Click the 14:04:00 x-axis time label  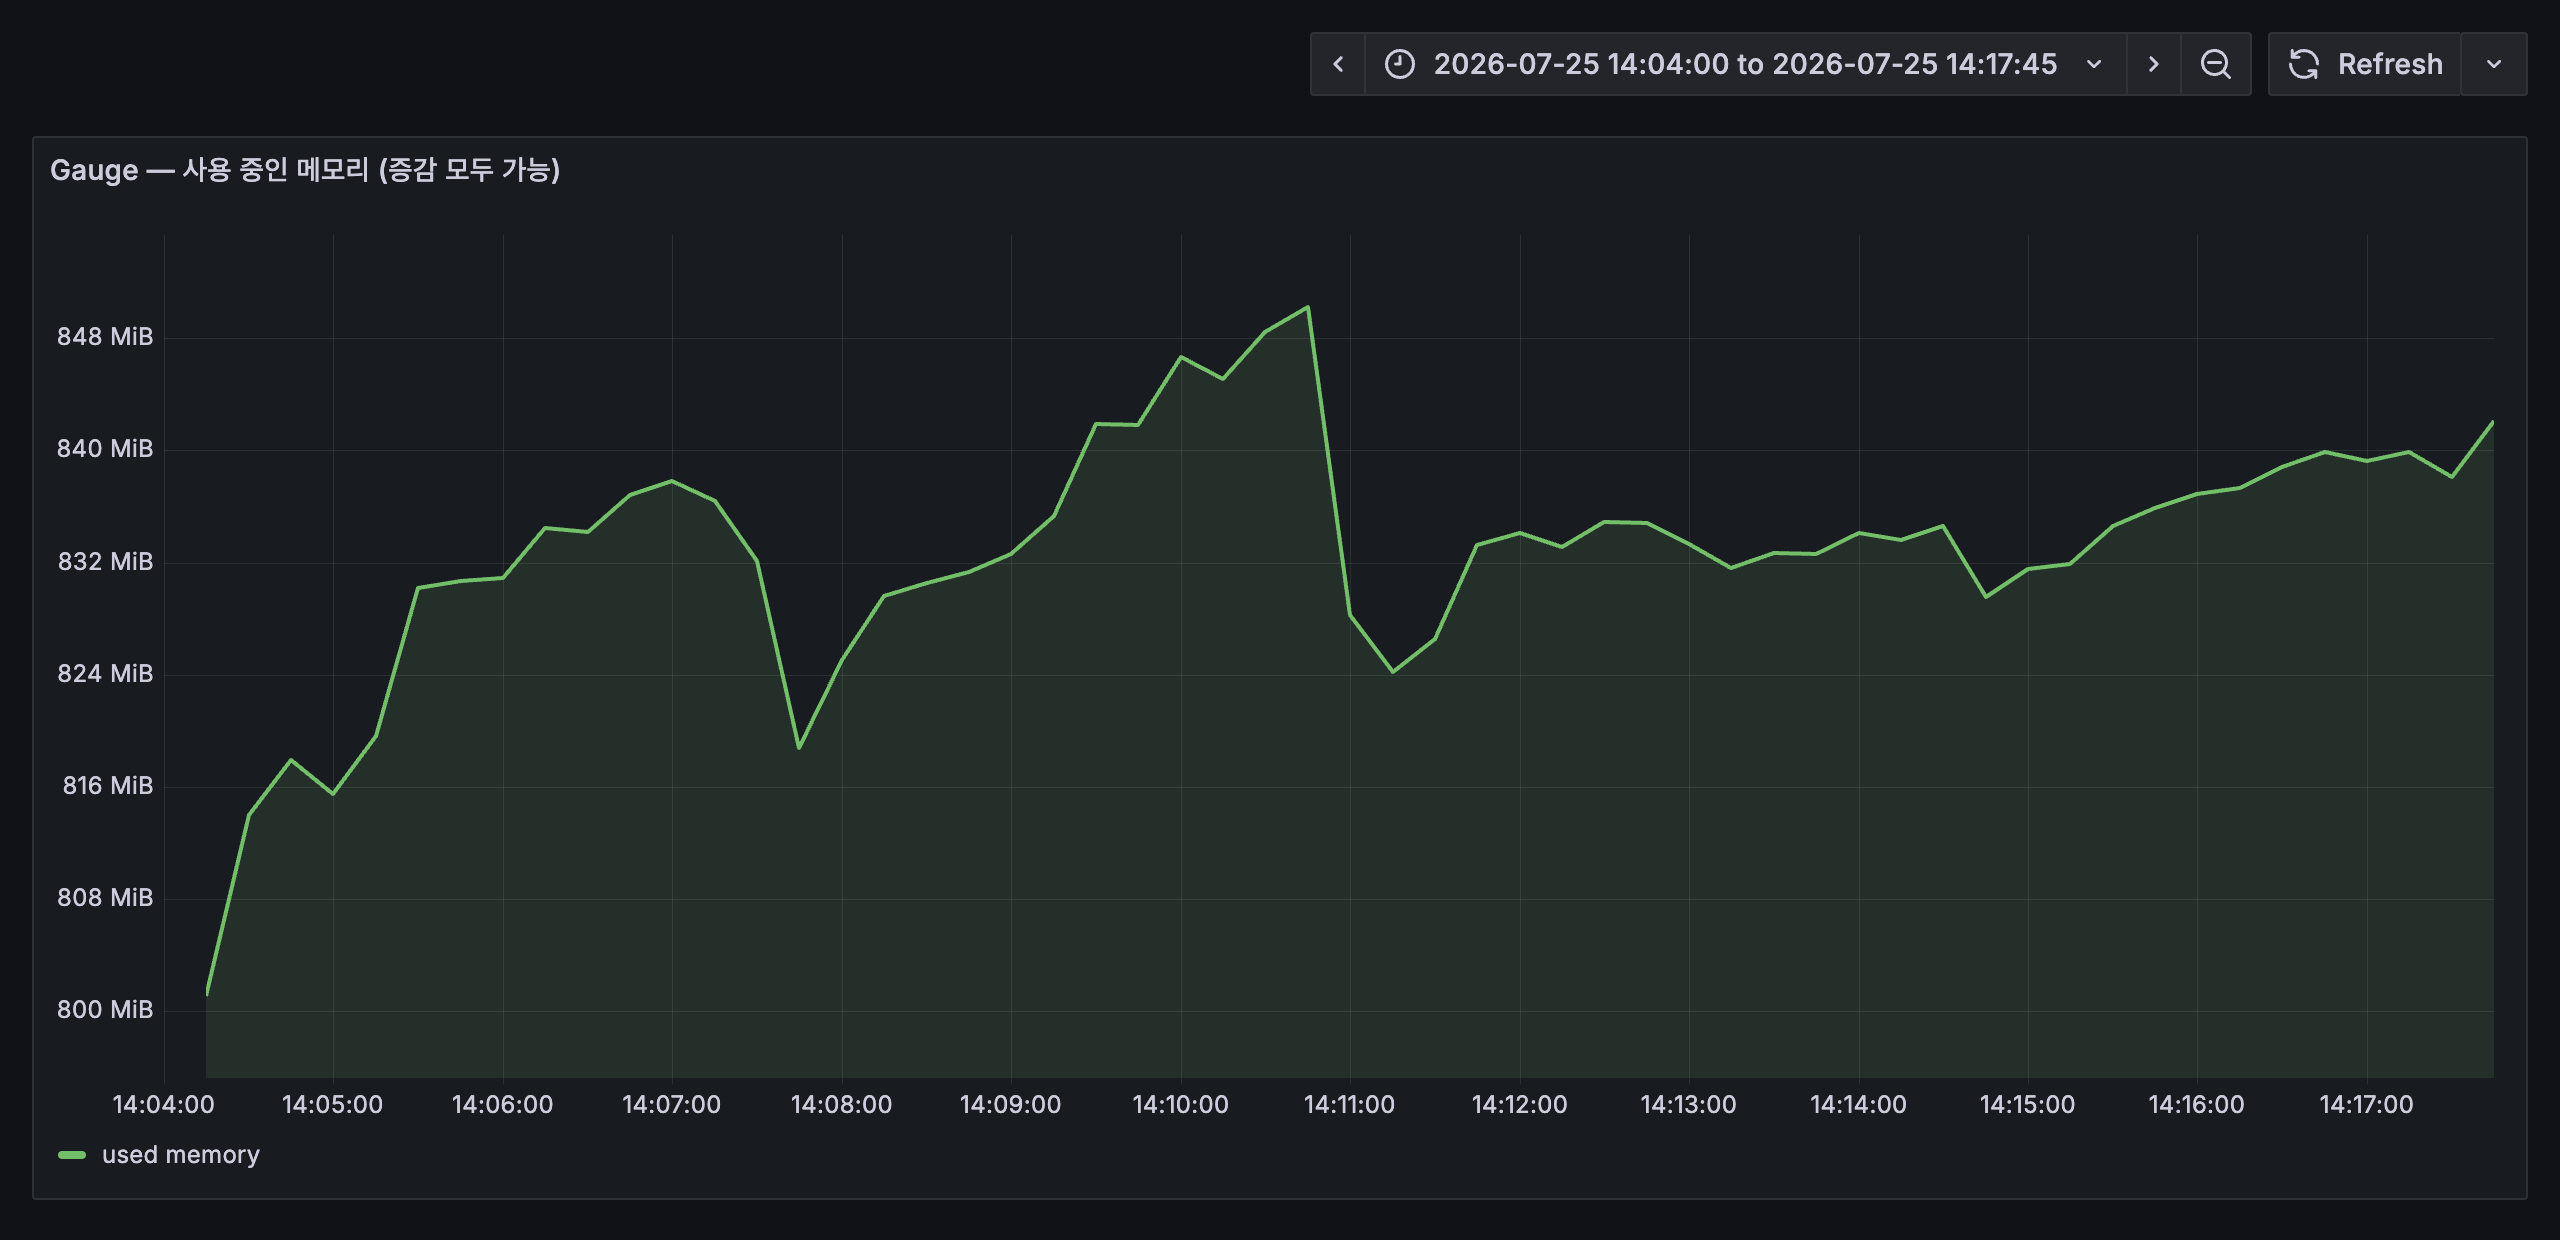[x=163, y=1104]
